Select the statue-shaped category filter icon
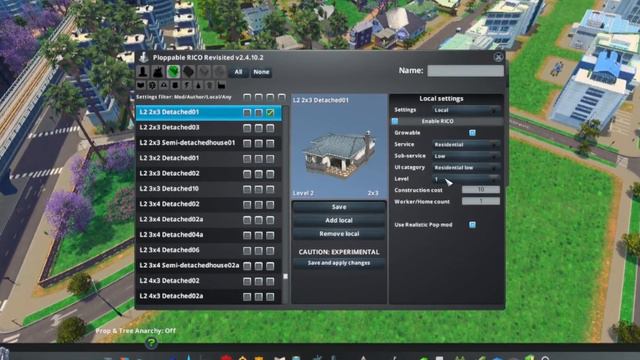Image resolution: width=640 pixels, height=360 pixels. 142,72
